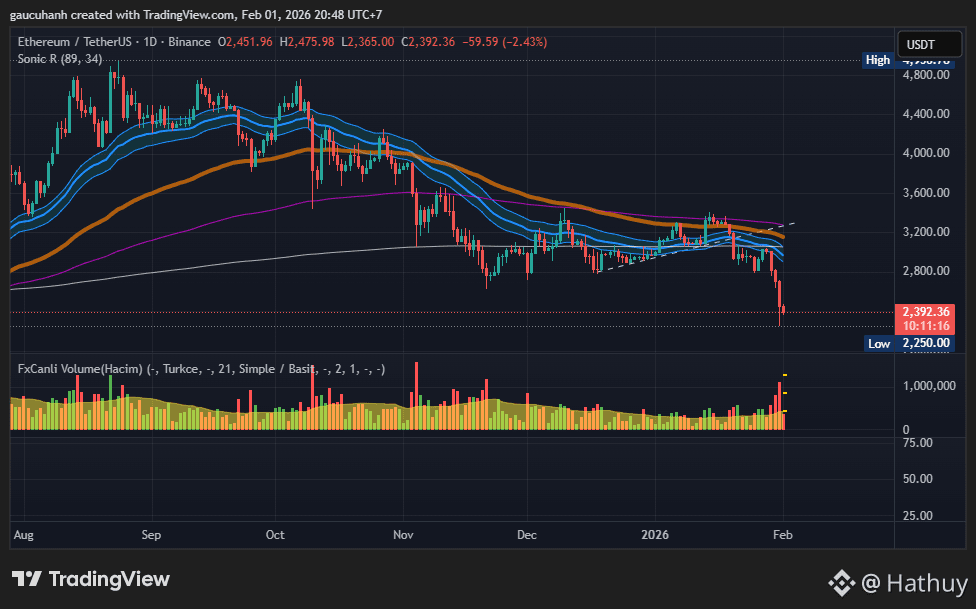This screenshot has width=976, height=609.
Task: Click the USDT currency button
Action: coord(930,44)
